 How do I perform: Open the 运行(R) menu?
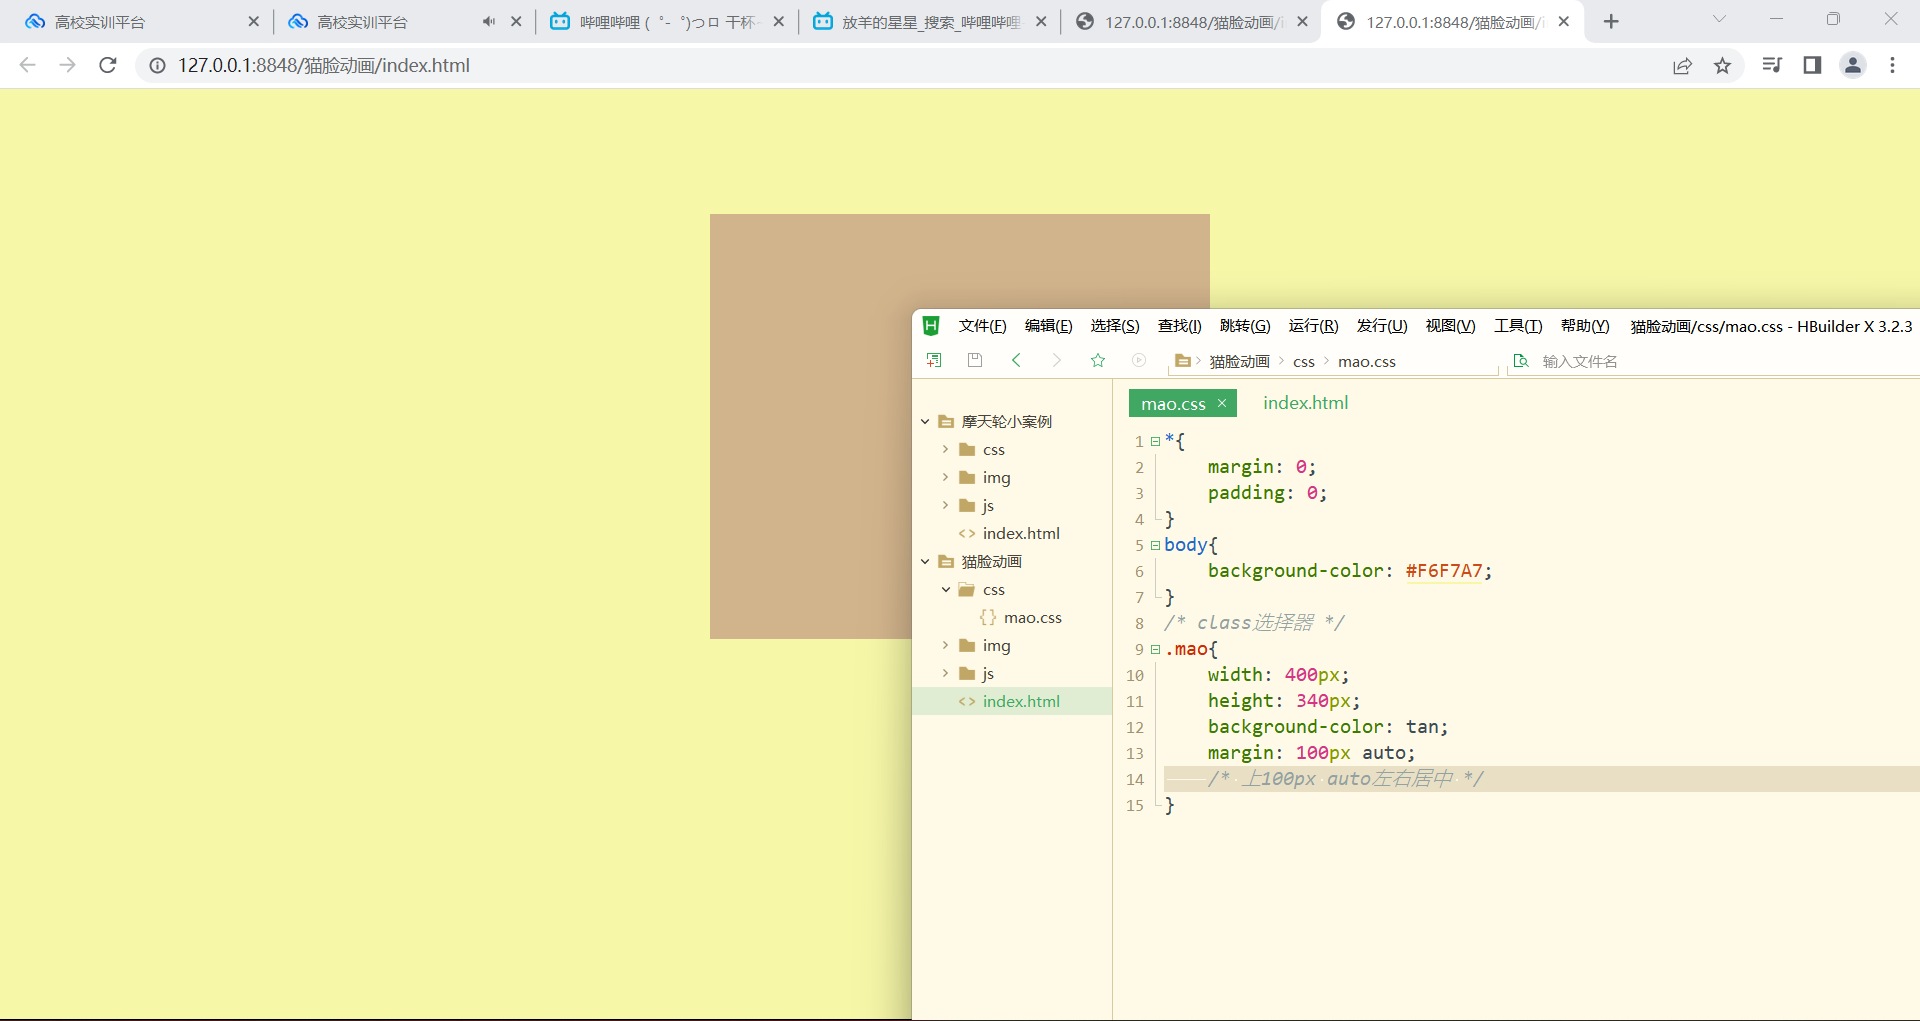click(x=1313, y=326)
